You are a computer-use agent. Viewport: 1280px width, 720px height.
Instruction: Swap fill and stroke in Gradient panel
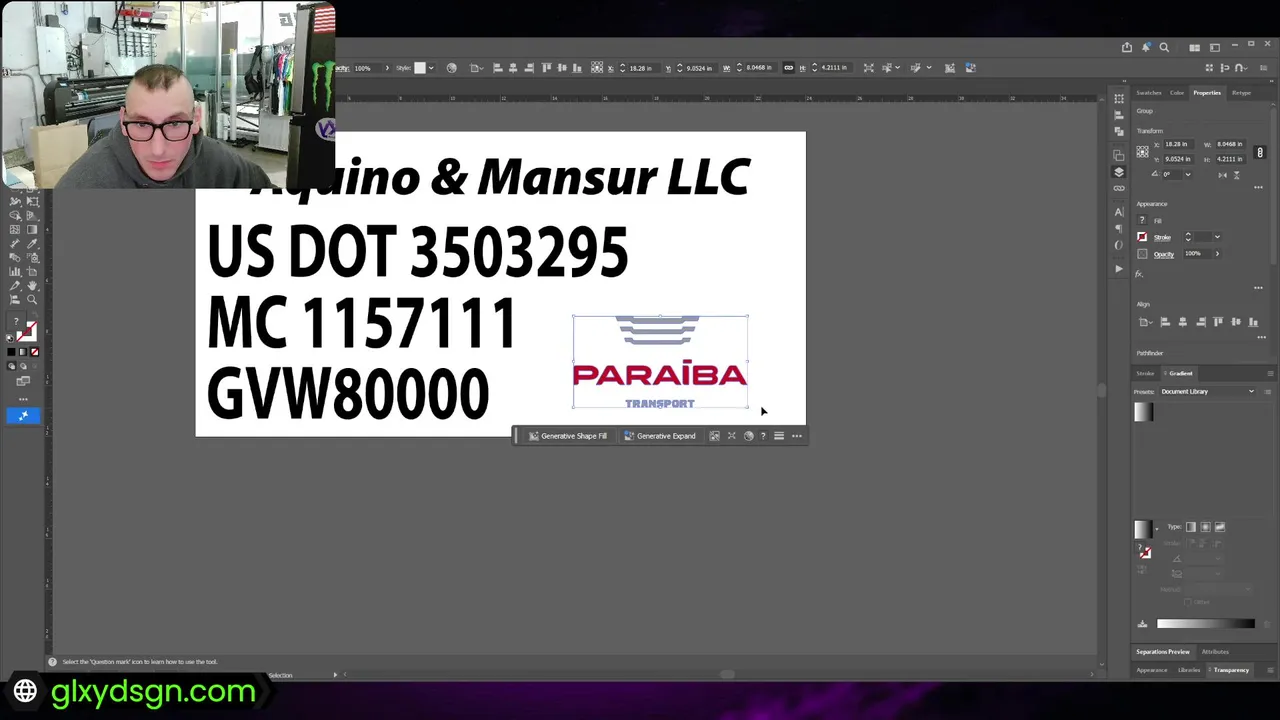click(x=1144, y=552)
